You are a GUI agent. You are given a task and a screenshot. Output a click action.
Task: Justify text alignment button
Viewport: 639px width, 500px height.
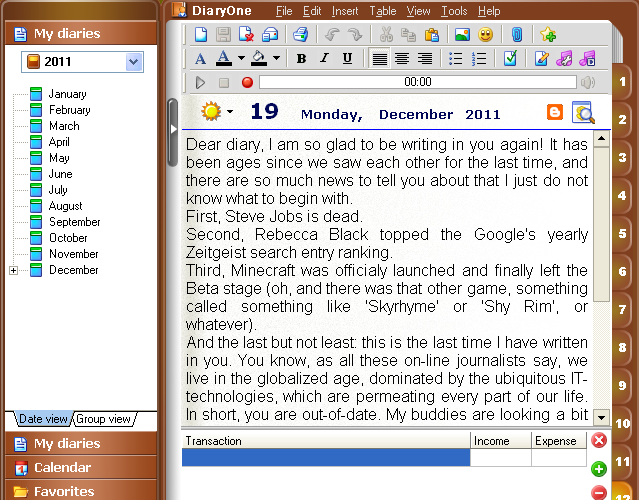pos(379,59)
